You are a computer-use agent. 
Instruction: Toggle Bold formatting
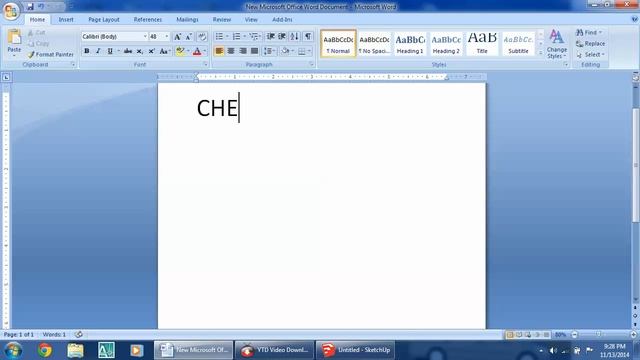point(87,51)
